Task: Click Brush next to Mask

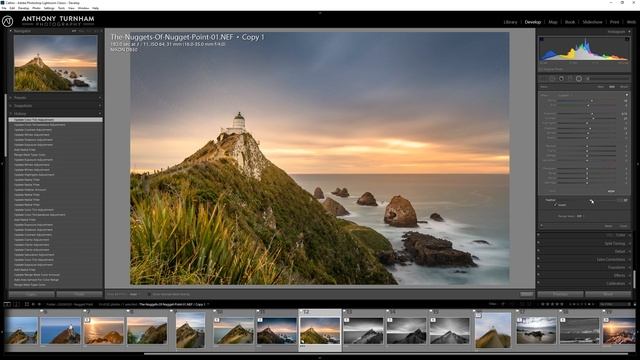Action: coord(624,87)
